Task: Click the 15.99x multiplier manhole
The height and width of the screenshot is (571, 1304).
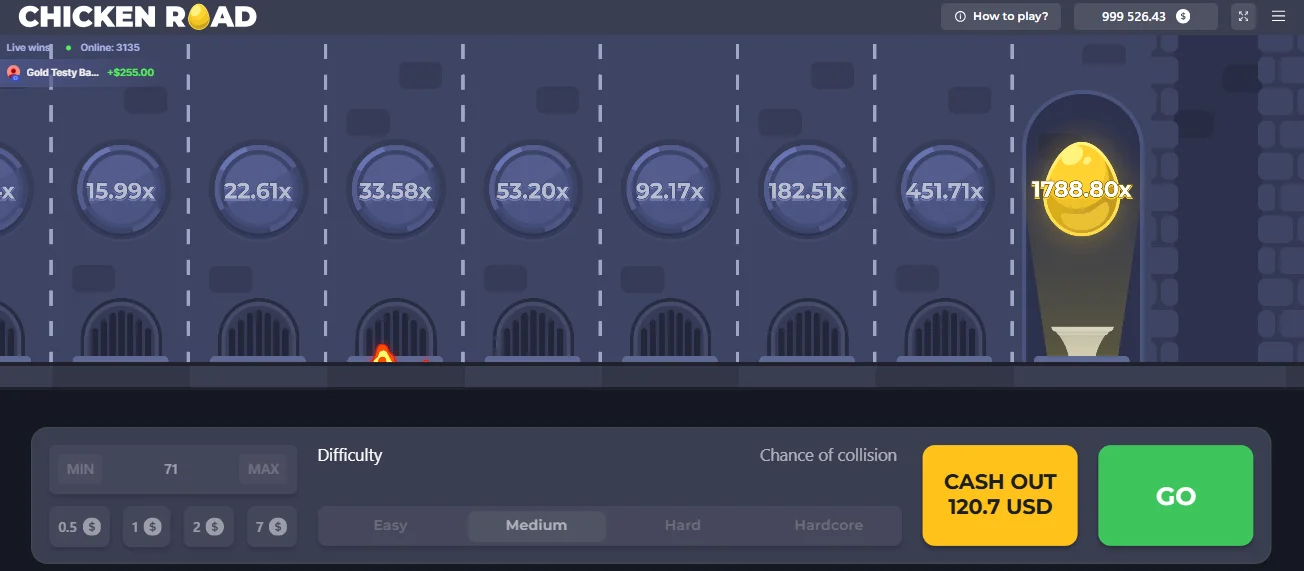Action: [120, 190]
